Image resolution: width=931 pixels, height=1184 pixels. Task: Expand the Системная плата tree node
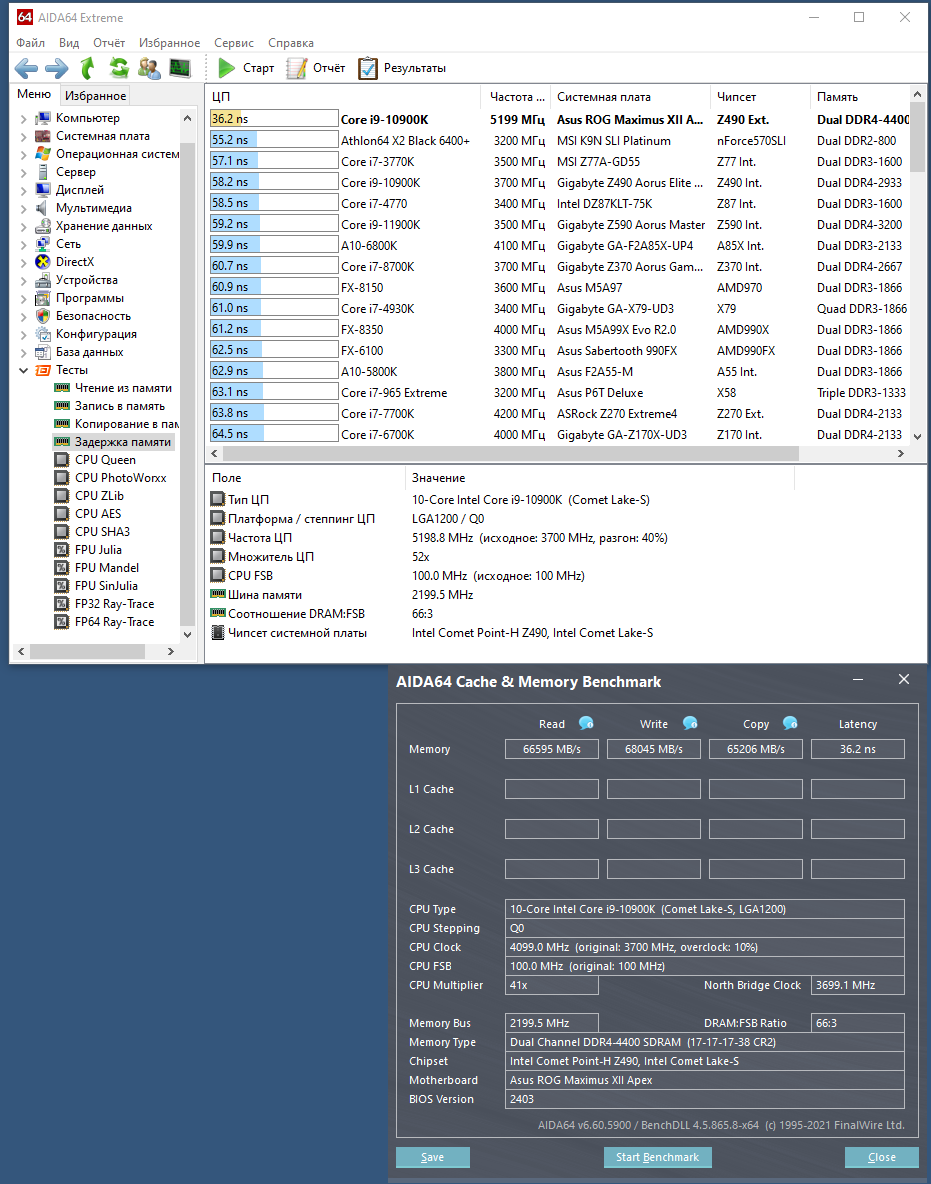point(23,137)
